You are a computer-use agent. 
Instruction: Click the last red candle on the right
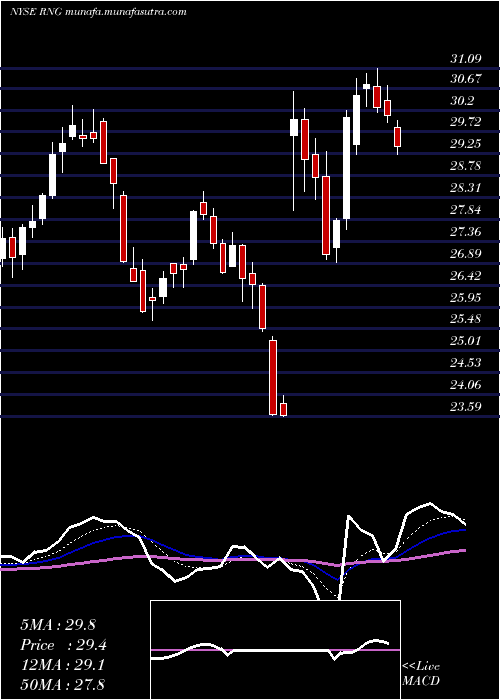397,137
